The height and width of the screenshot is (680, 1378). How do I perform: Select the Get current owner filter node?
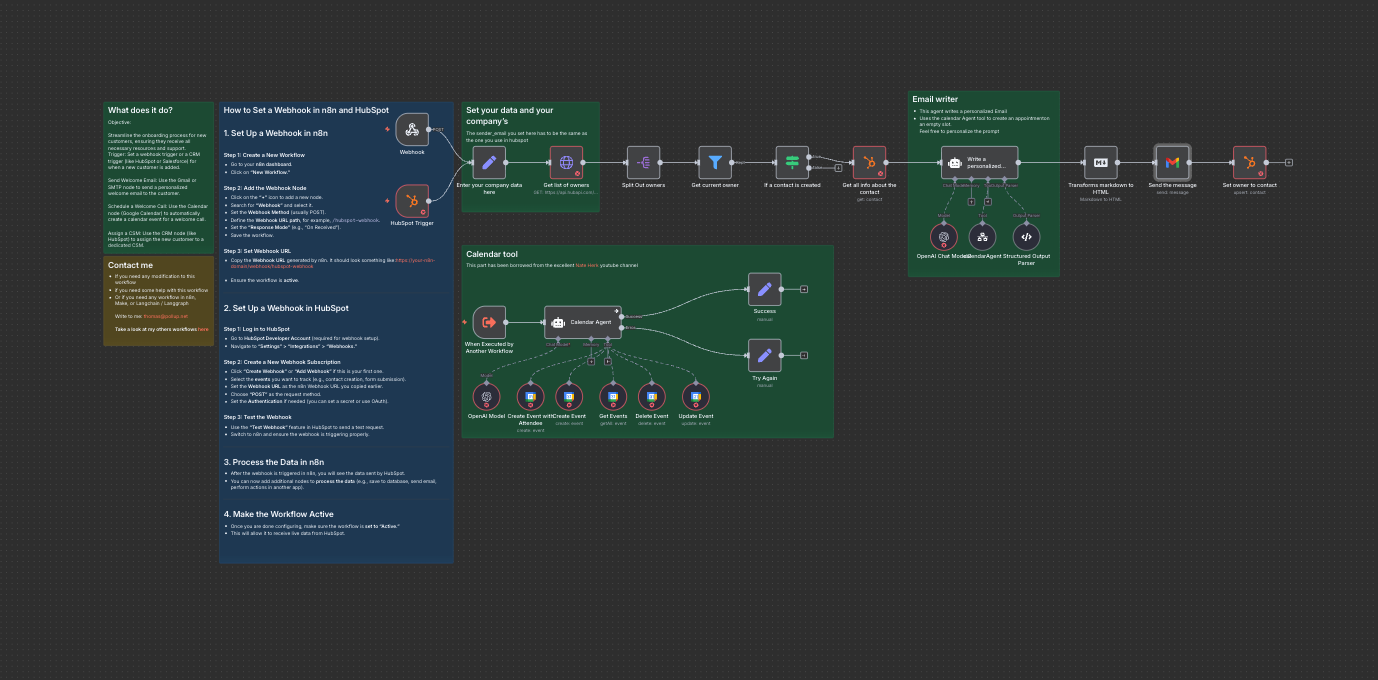pos(715,162)
